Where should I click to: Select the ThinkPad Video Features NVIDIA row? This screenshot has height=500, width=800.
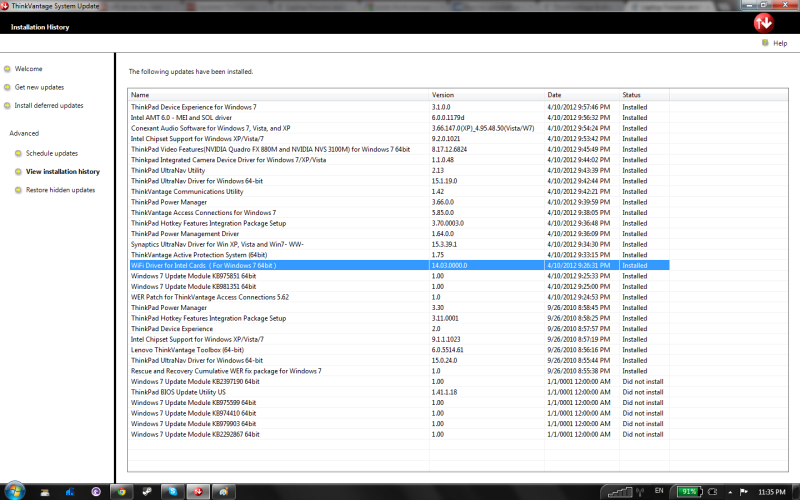(399, 149)
